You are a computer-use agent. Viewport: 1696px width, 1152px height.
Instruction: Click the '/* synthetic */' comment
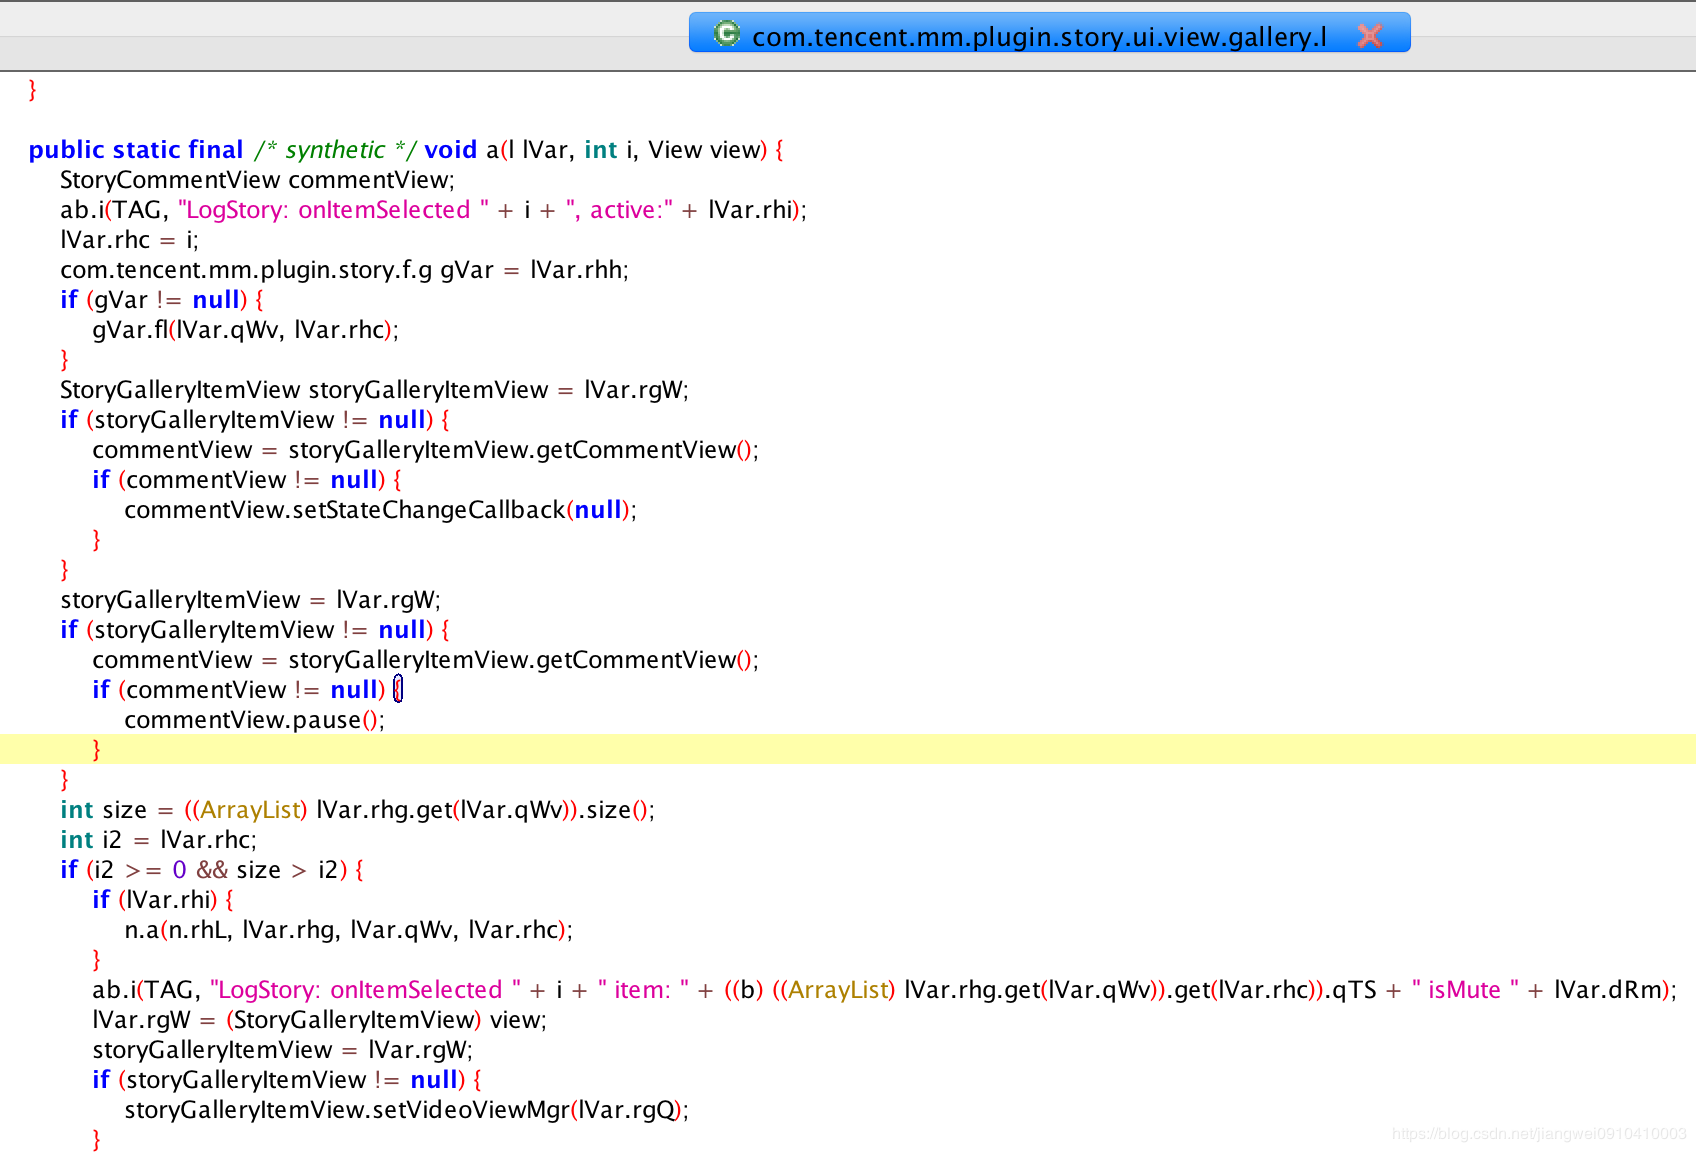pyautogui.click(x=334, y=150)
